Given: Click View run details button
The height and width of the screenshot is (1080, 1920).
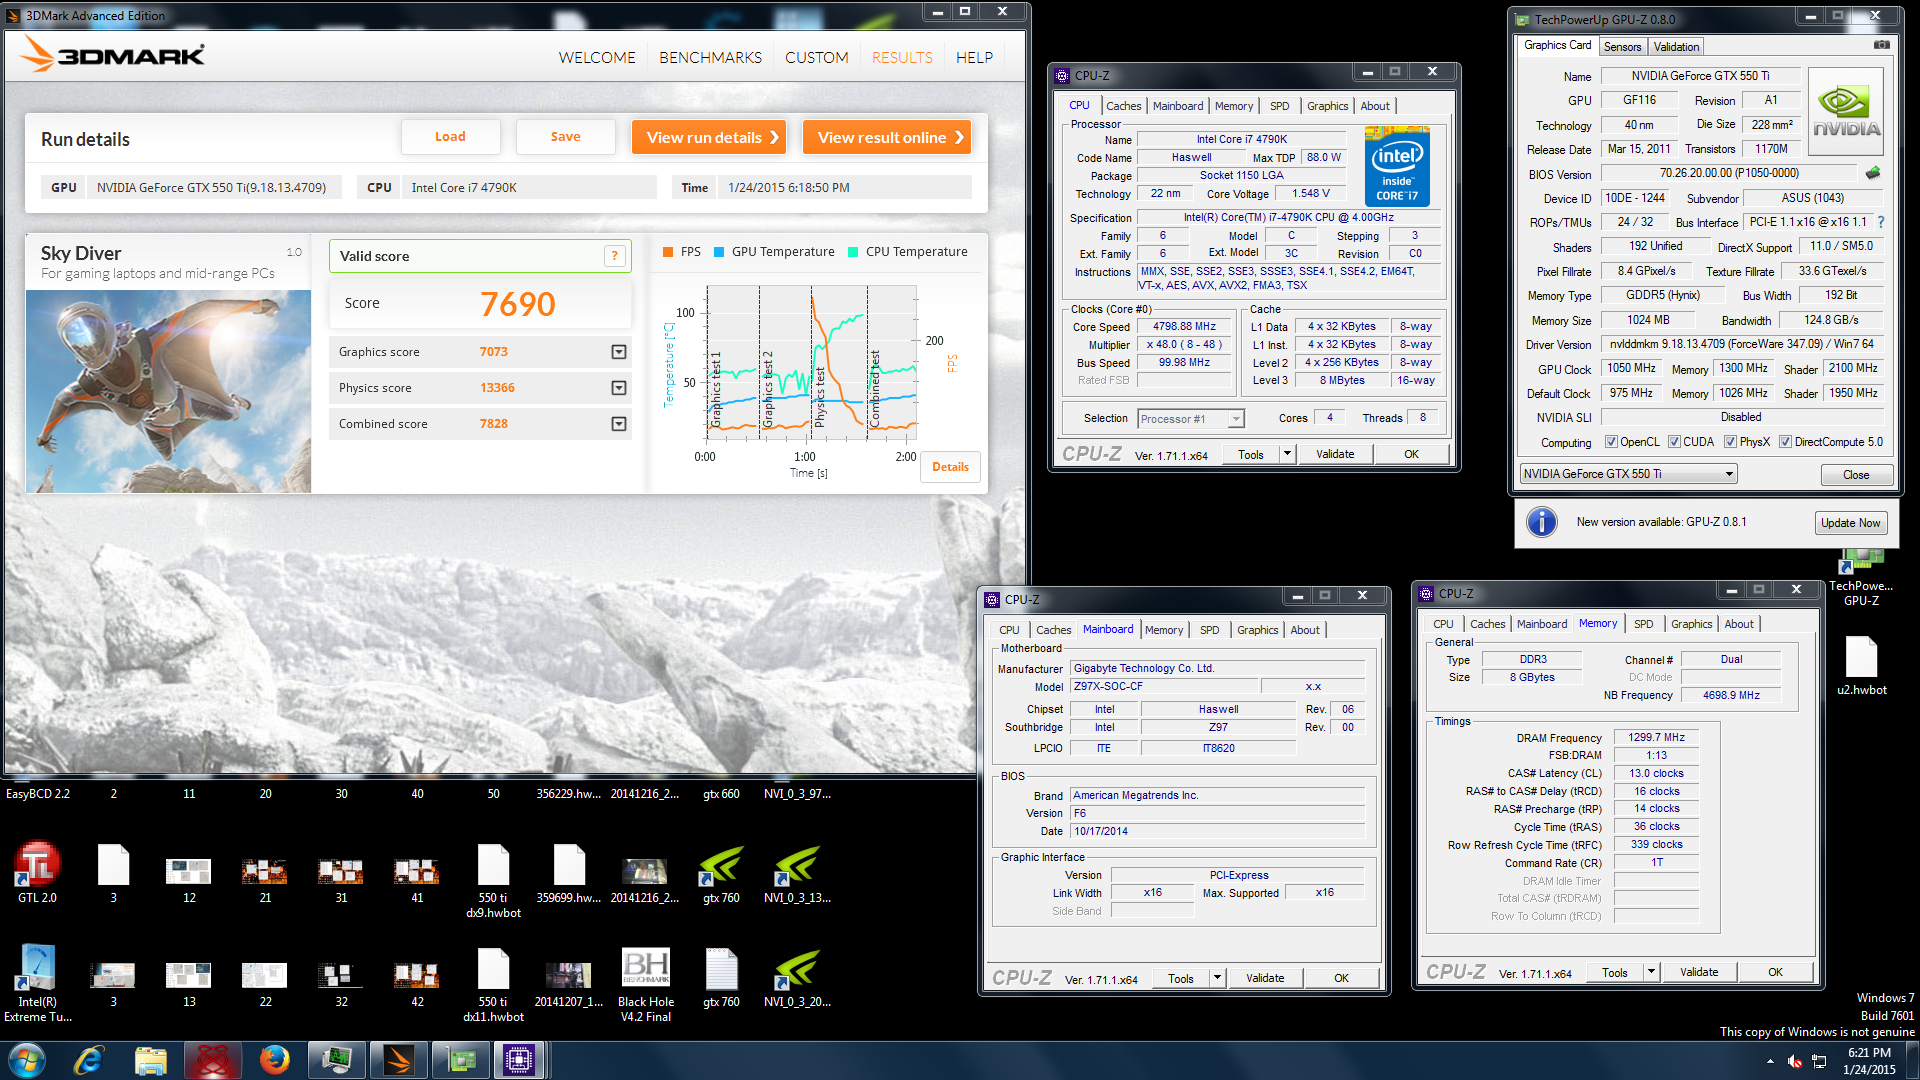Looking at the screenshot, I should 709,138.
